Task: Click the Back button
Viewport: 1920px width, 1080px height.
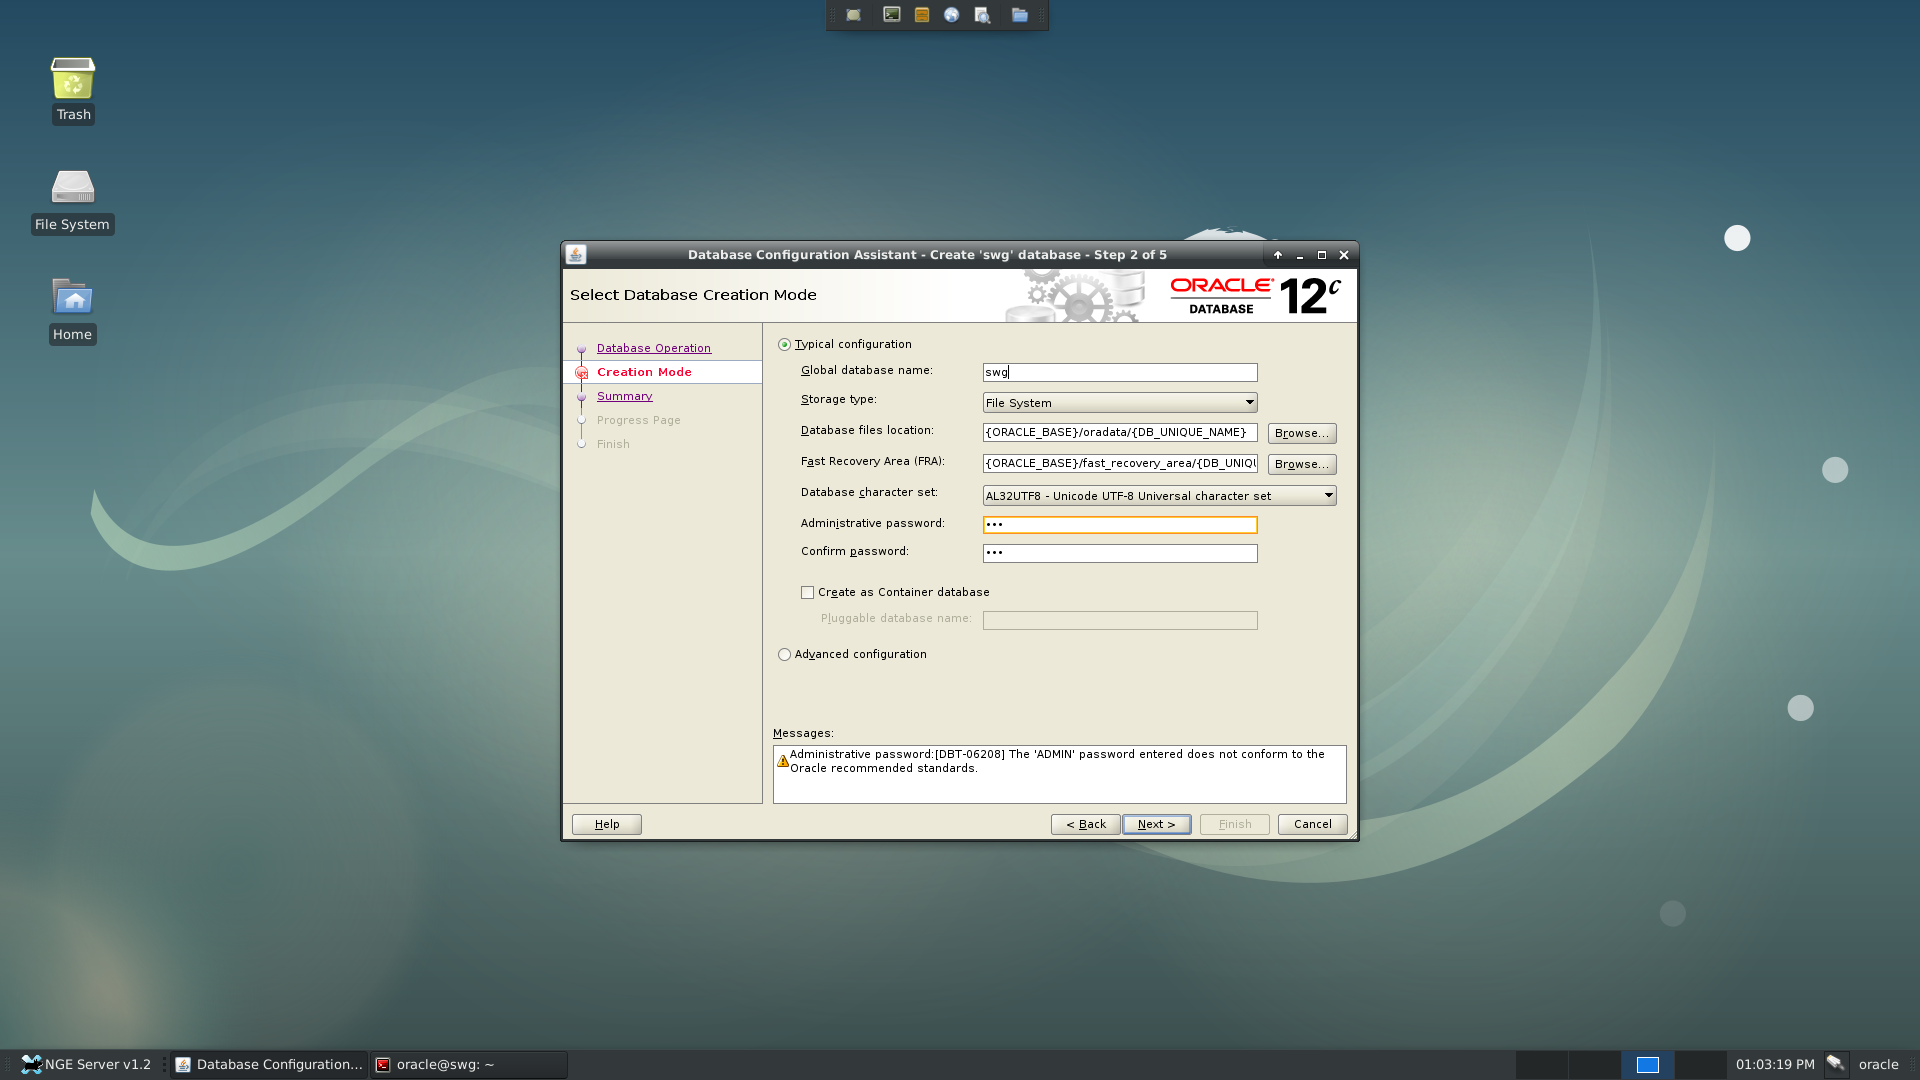Action: [x=1085, y=824]
